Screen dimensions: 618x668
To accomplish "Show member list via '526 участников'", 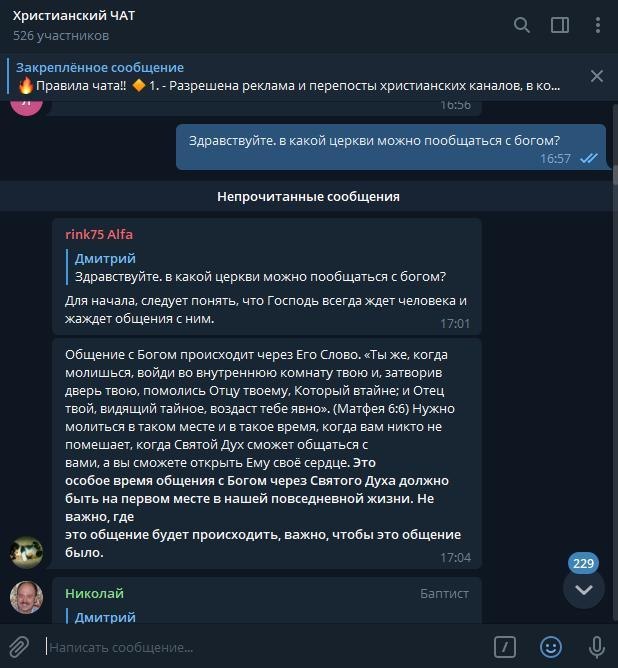I will pyautogui.click(x=61, y=35).
